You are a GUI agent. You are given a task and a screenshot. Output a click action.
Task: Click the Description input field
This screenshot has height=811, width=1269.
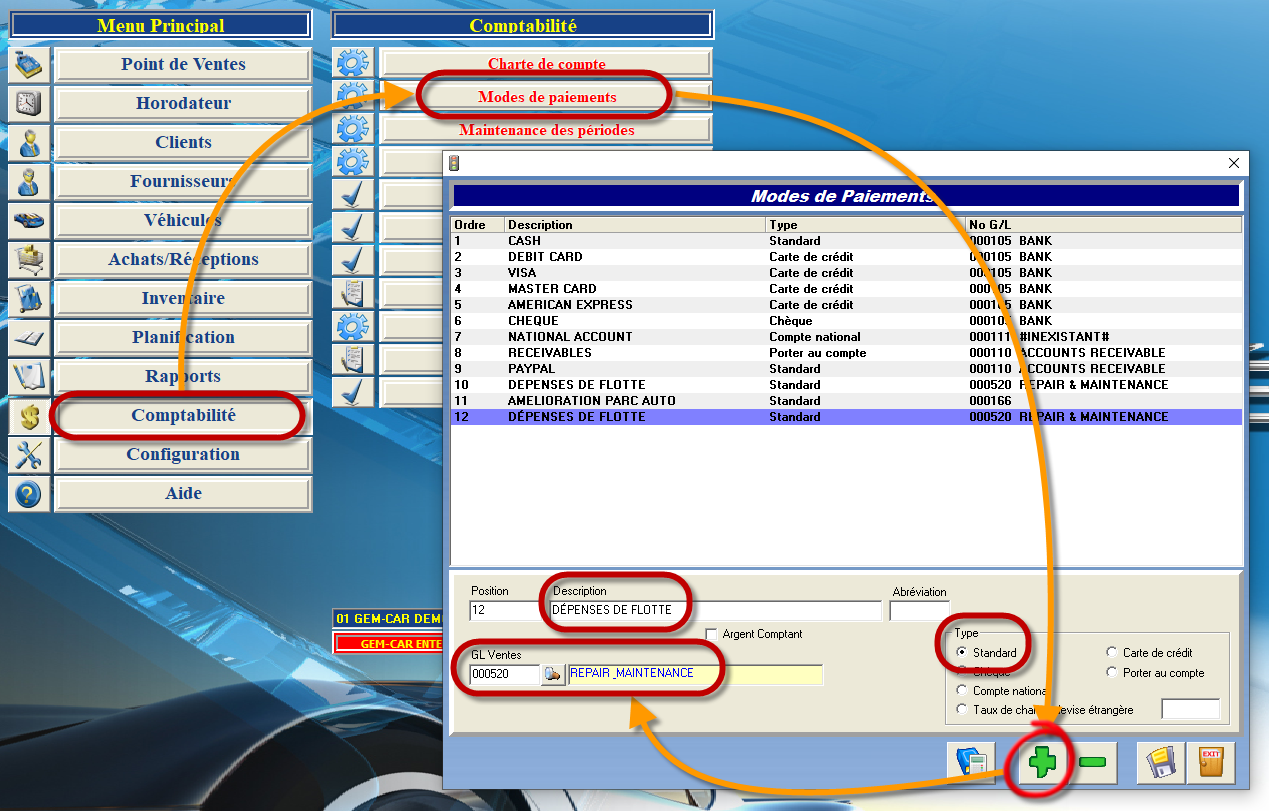point(716,610)
